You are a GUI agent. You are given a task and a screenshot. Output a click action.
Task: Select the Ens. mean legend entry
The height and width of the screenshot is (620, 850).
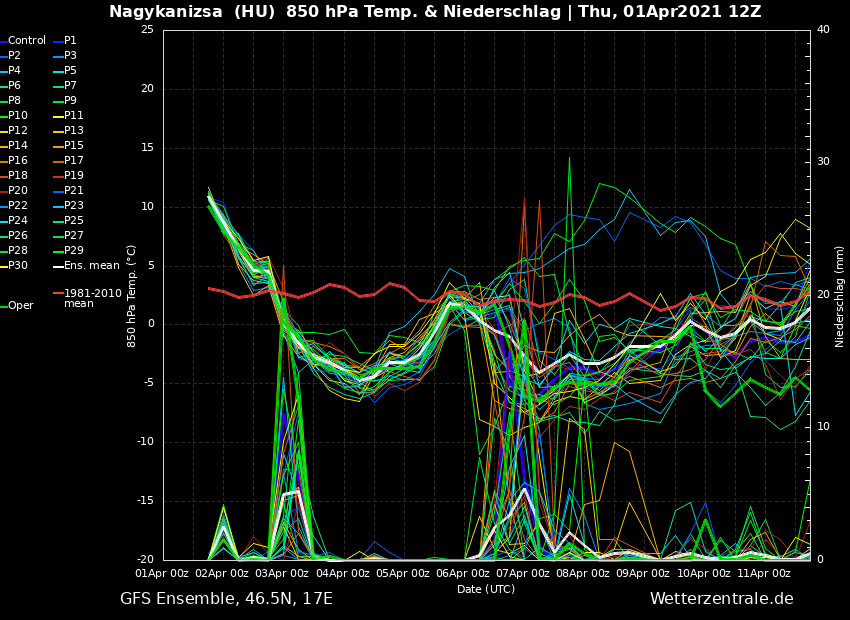point(91,266)
